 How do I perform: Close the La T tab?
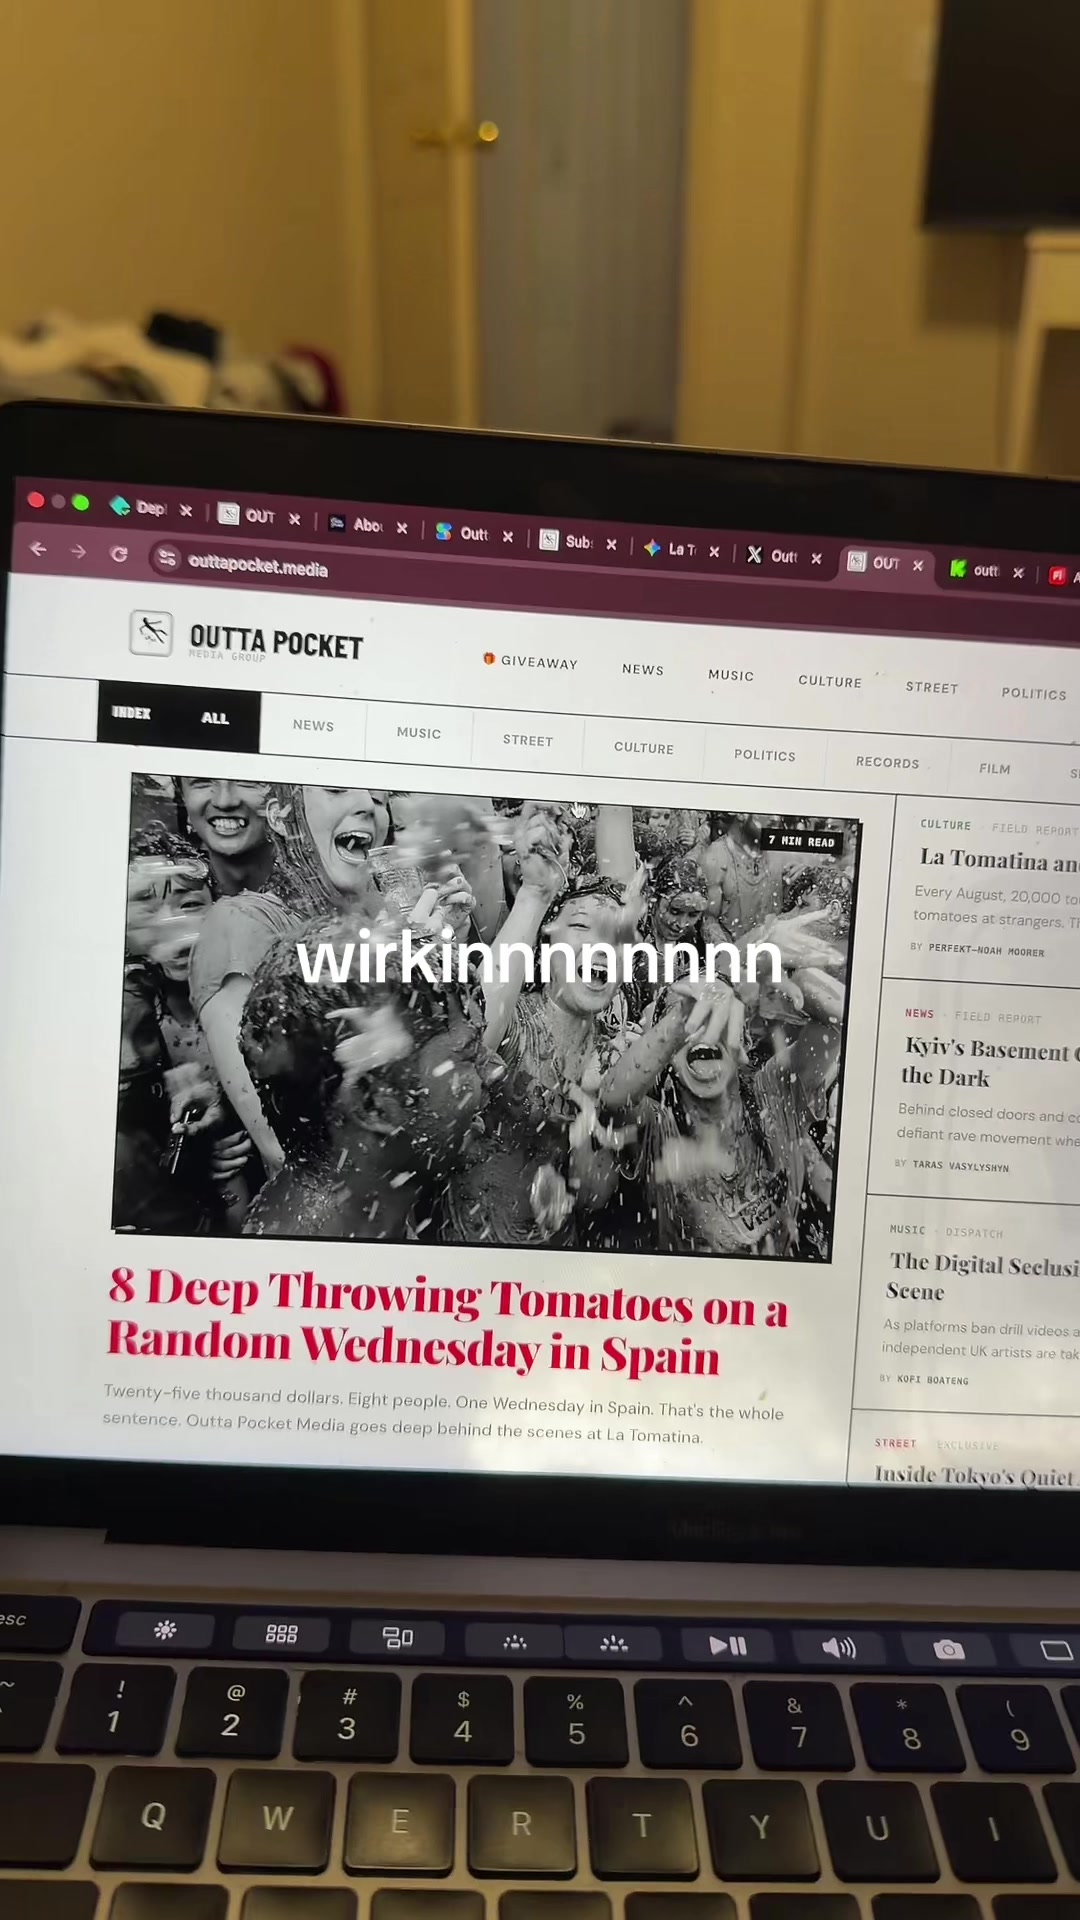pyautogui.click(x=714, y=551)
